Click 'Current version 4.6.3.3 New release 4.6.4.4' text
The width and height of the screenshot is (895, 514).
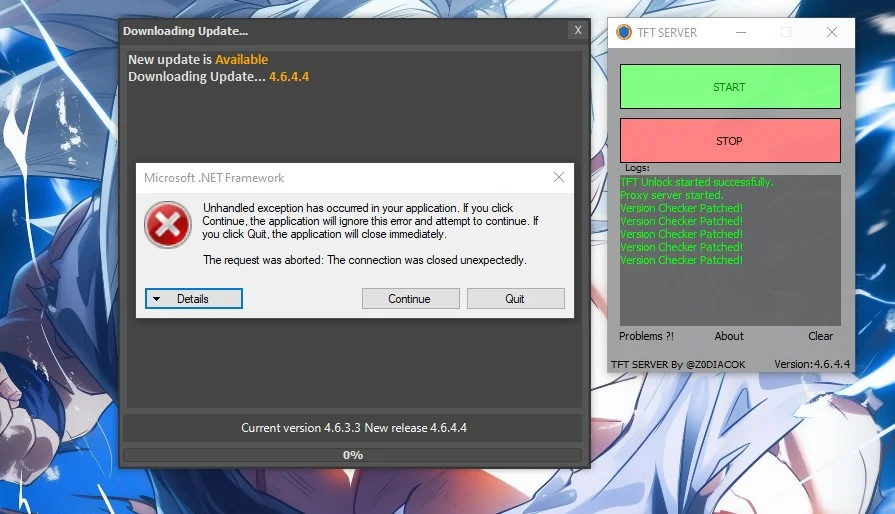pos(354,427)
